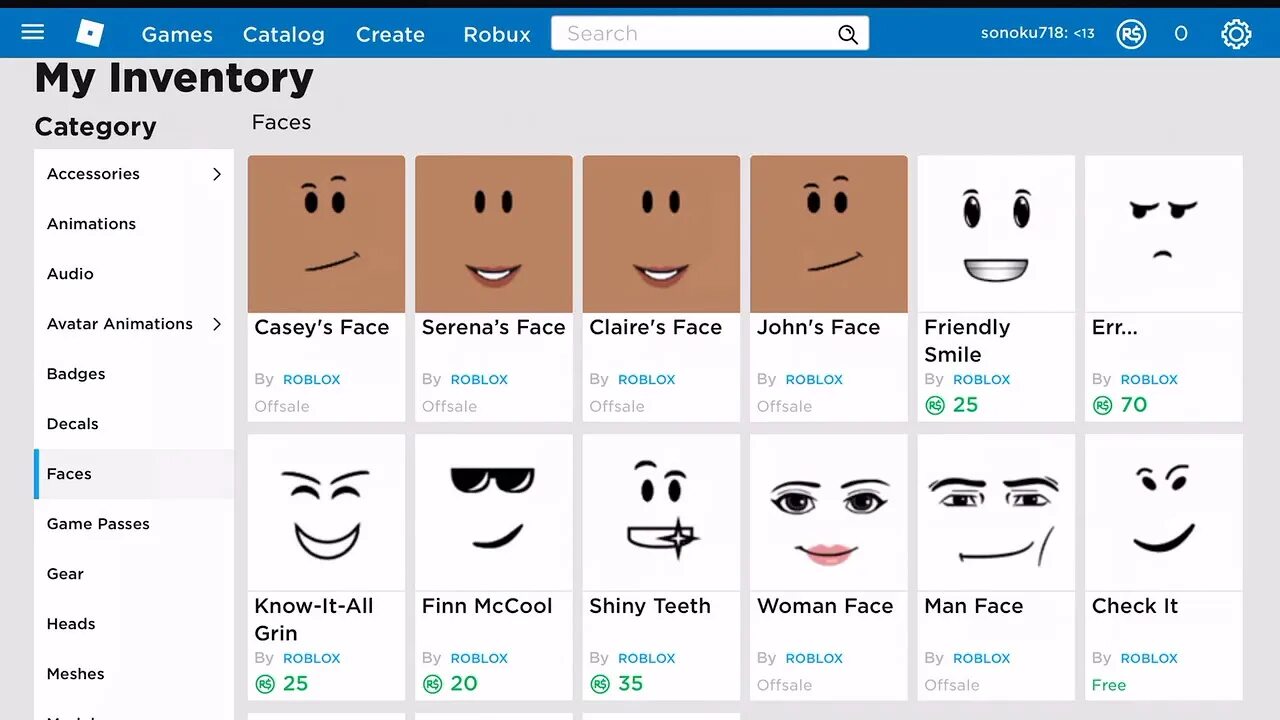Screen dimensions: 1280x720
Task: Select the Accessories category
Action: point(134,174)
